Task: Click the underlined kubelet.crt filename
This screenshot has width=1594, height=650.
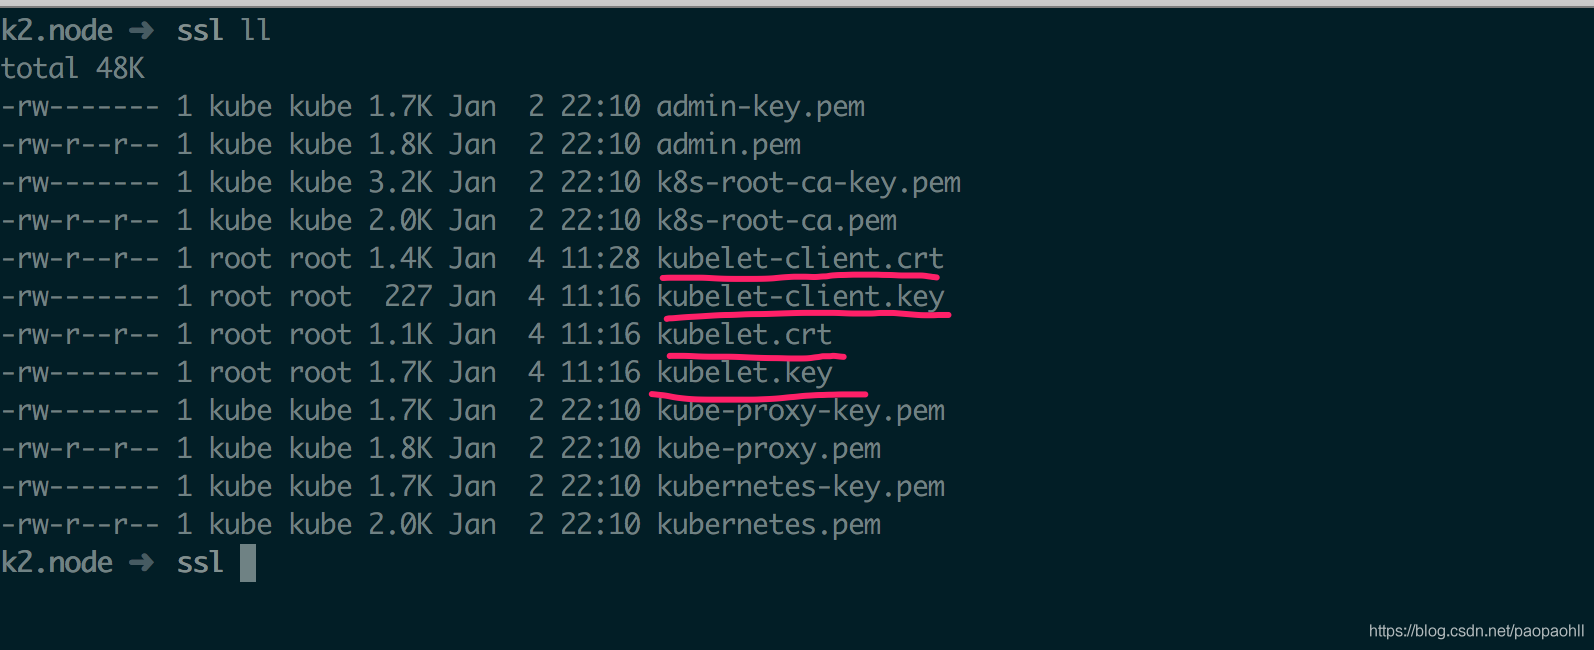Action: click(745, 334)
